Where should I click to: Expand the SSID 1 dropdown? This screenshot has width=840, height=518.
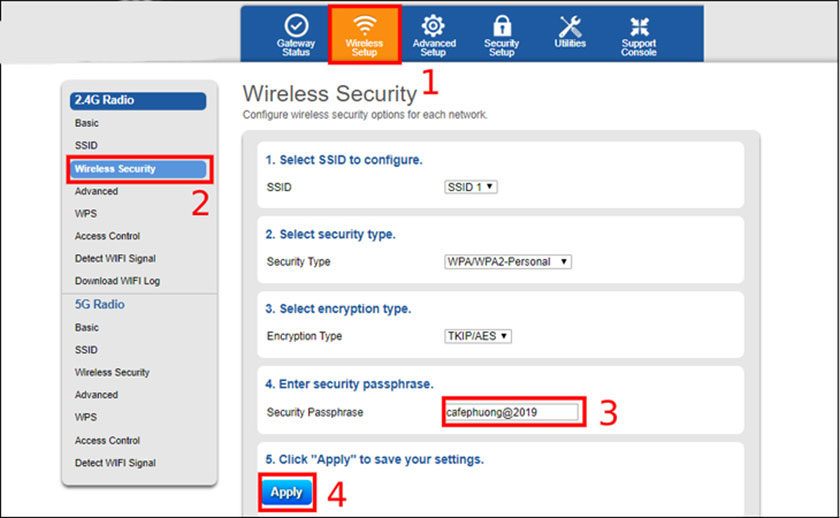click(x=472, y=186)
